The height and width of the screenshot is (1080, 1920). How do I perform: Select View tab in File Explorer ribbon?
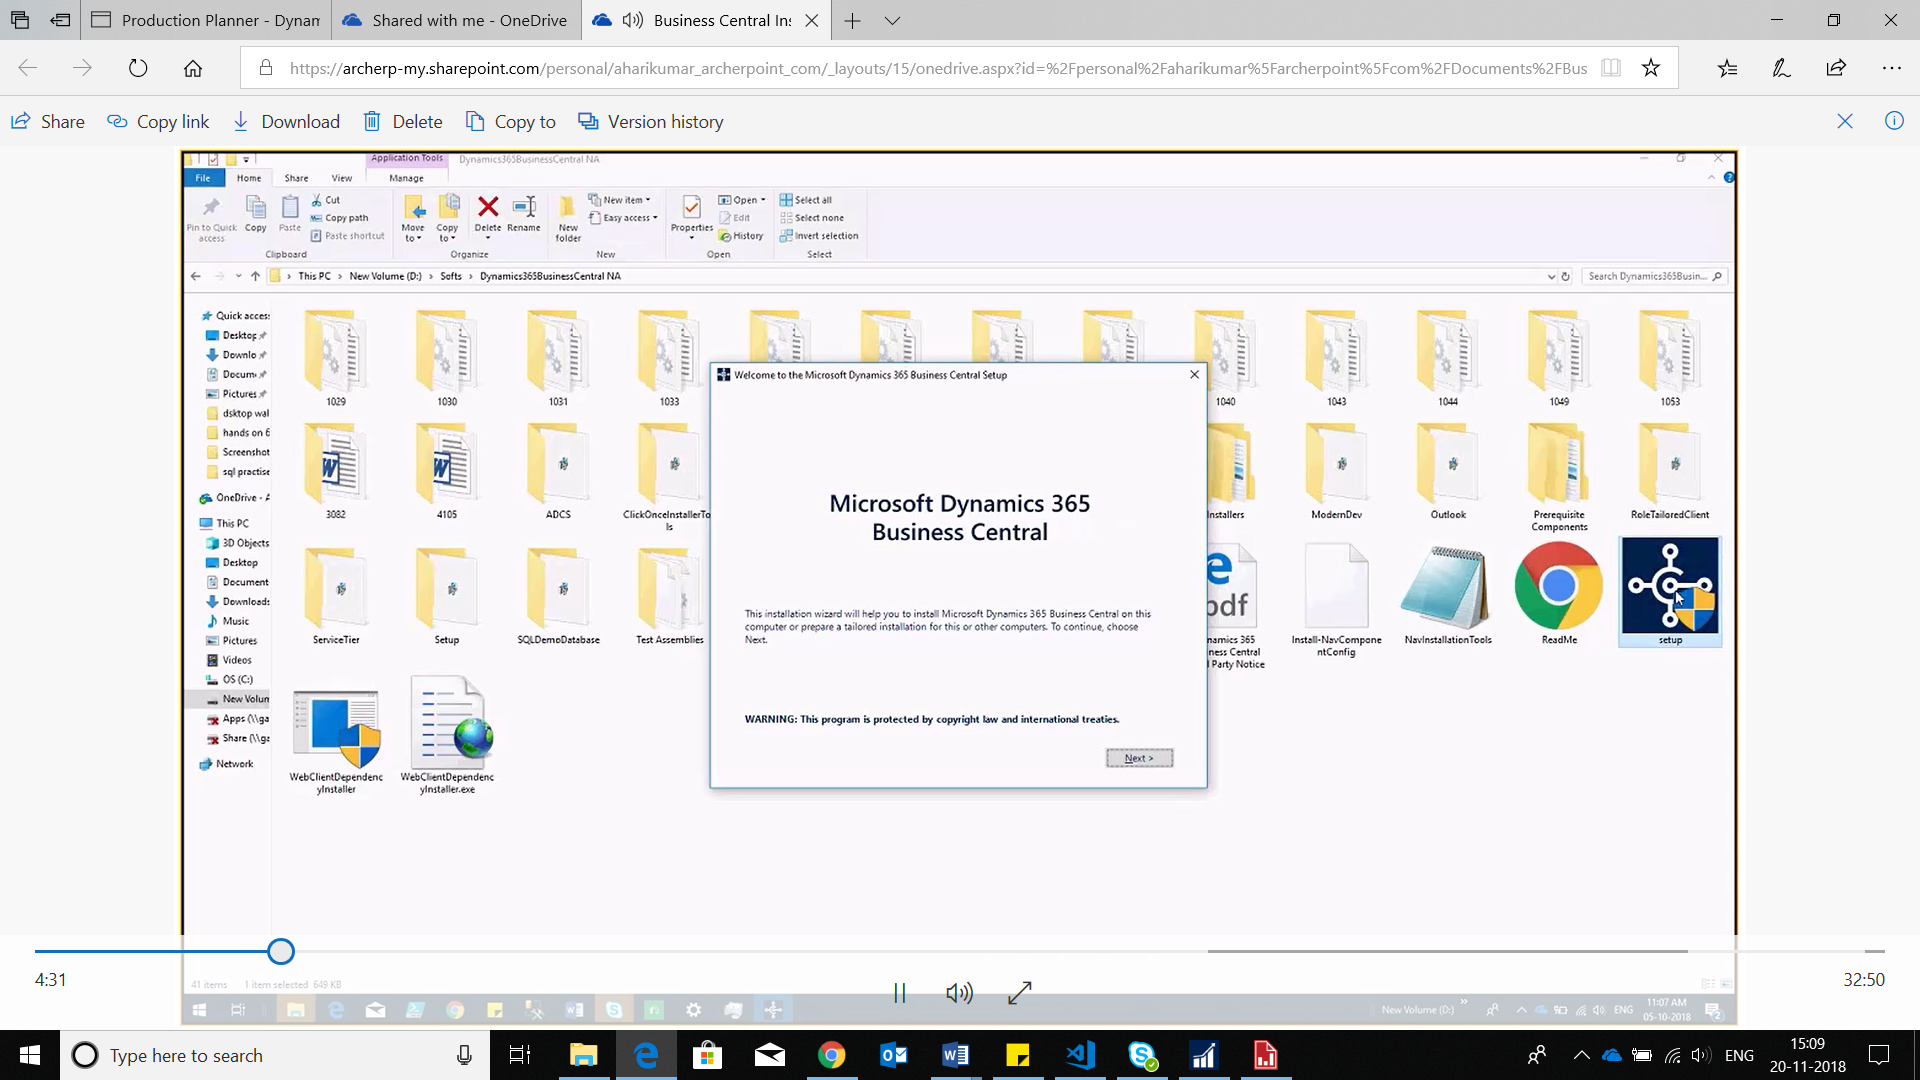click(342, 178)
